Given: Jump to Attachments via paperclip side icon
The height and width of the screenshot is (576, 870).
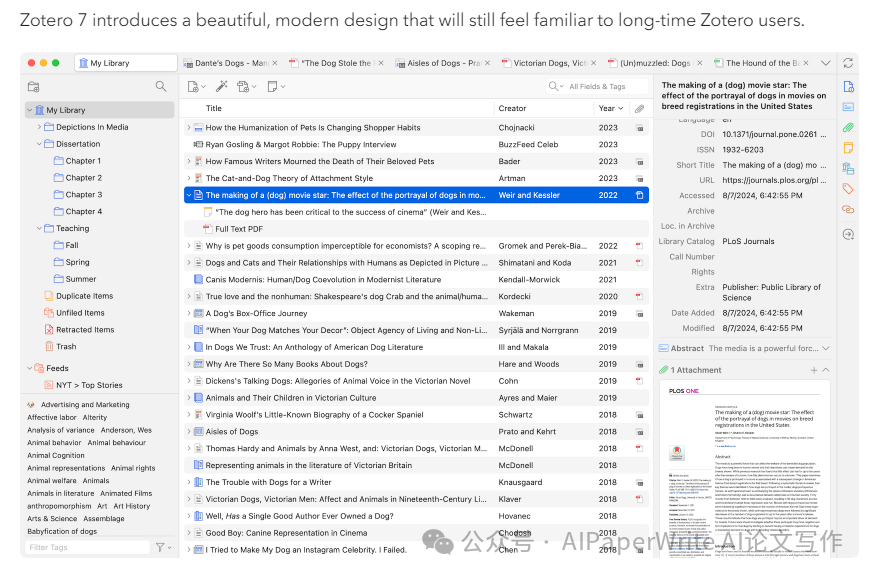Looking at the screenshot, I should click(848, 128).
